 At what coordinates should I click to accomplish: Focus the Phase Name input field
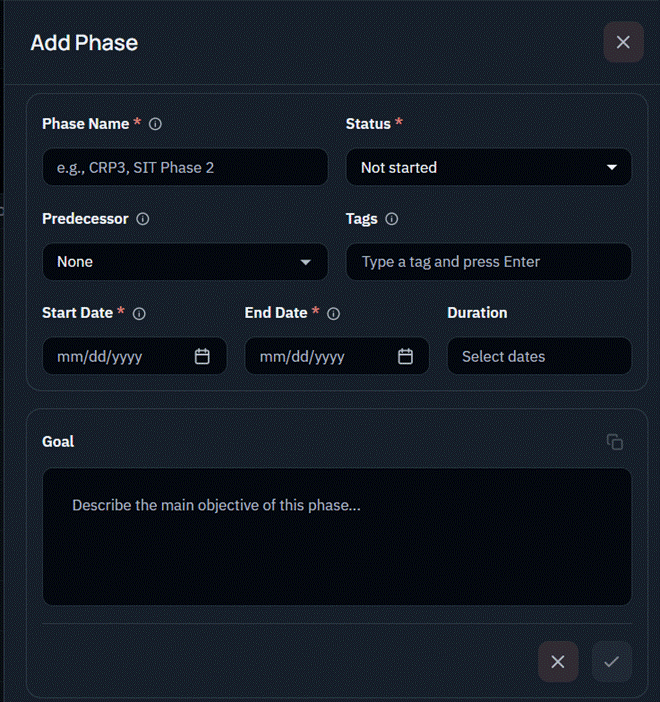click(x=185, y=167)
